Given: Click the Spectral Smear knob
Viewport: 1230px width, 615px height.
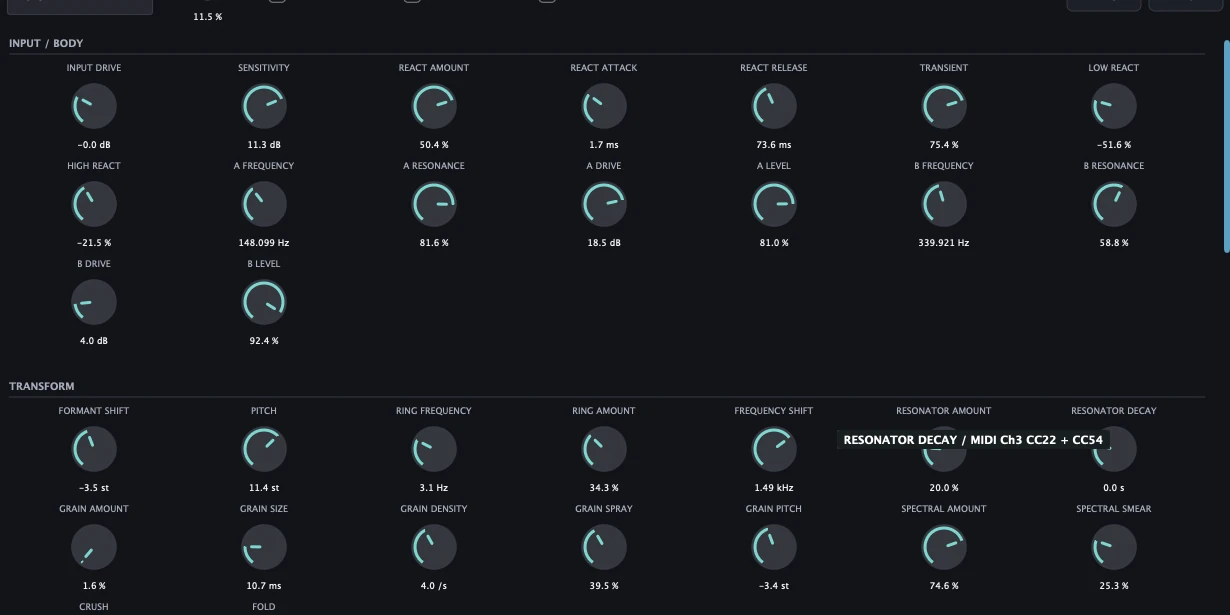Looking at the screenshot, I should [x=1114, y=547].
